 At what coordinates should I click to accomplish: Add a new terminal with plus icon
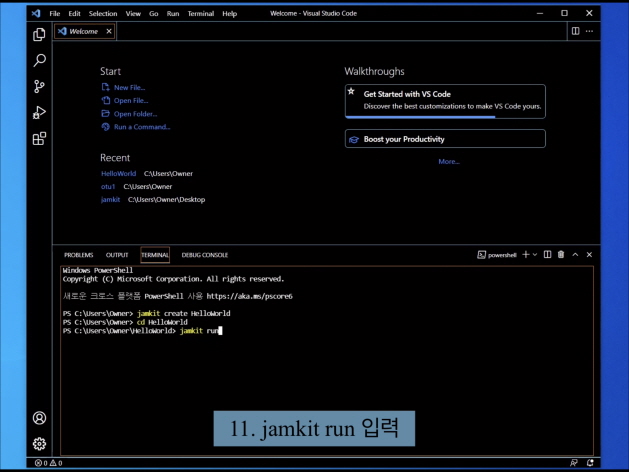[526, 255]
